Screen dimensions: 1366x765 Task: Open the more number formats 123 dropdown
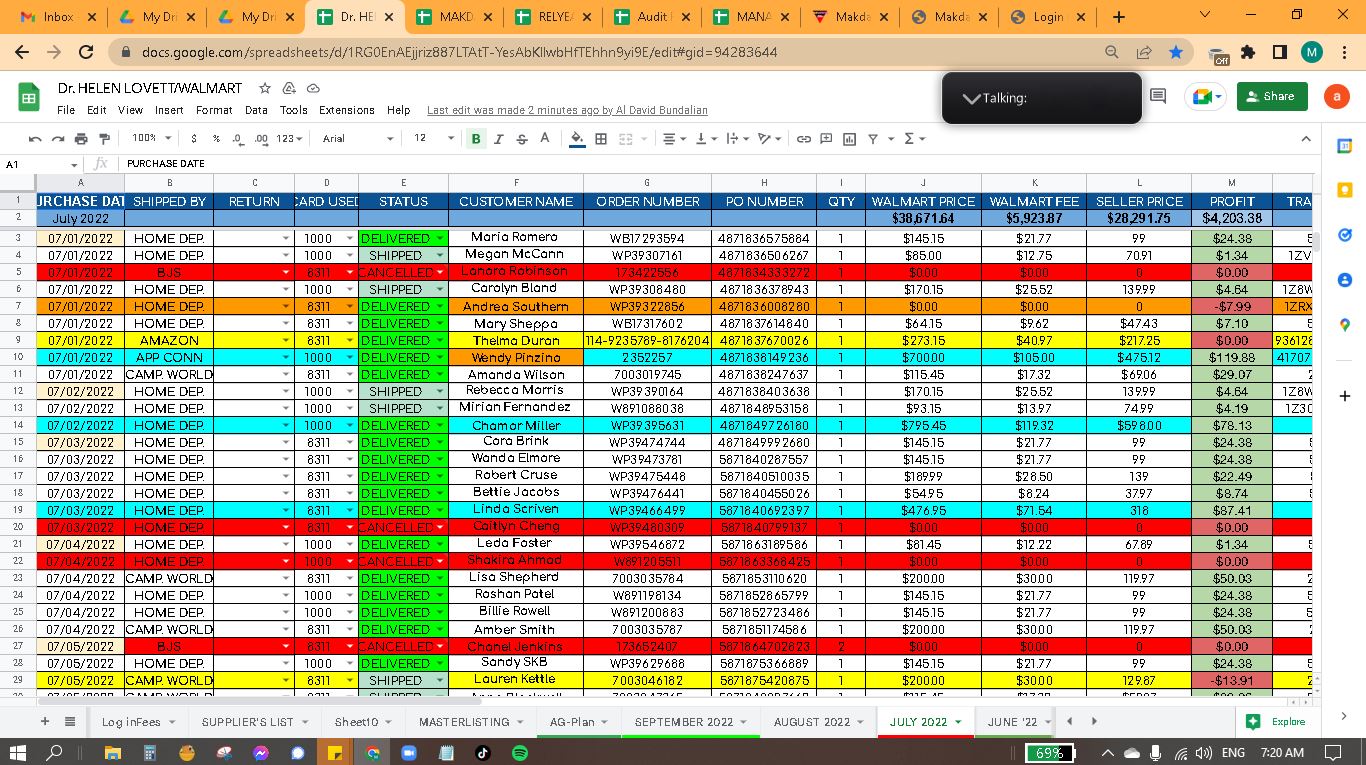click(x=289, y=139)
